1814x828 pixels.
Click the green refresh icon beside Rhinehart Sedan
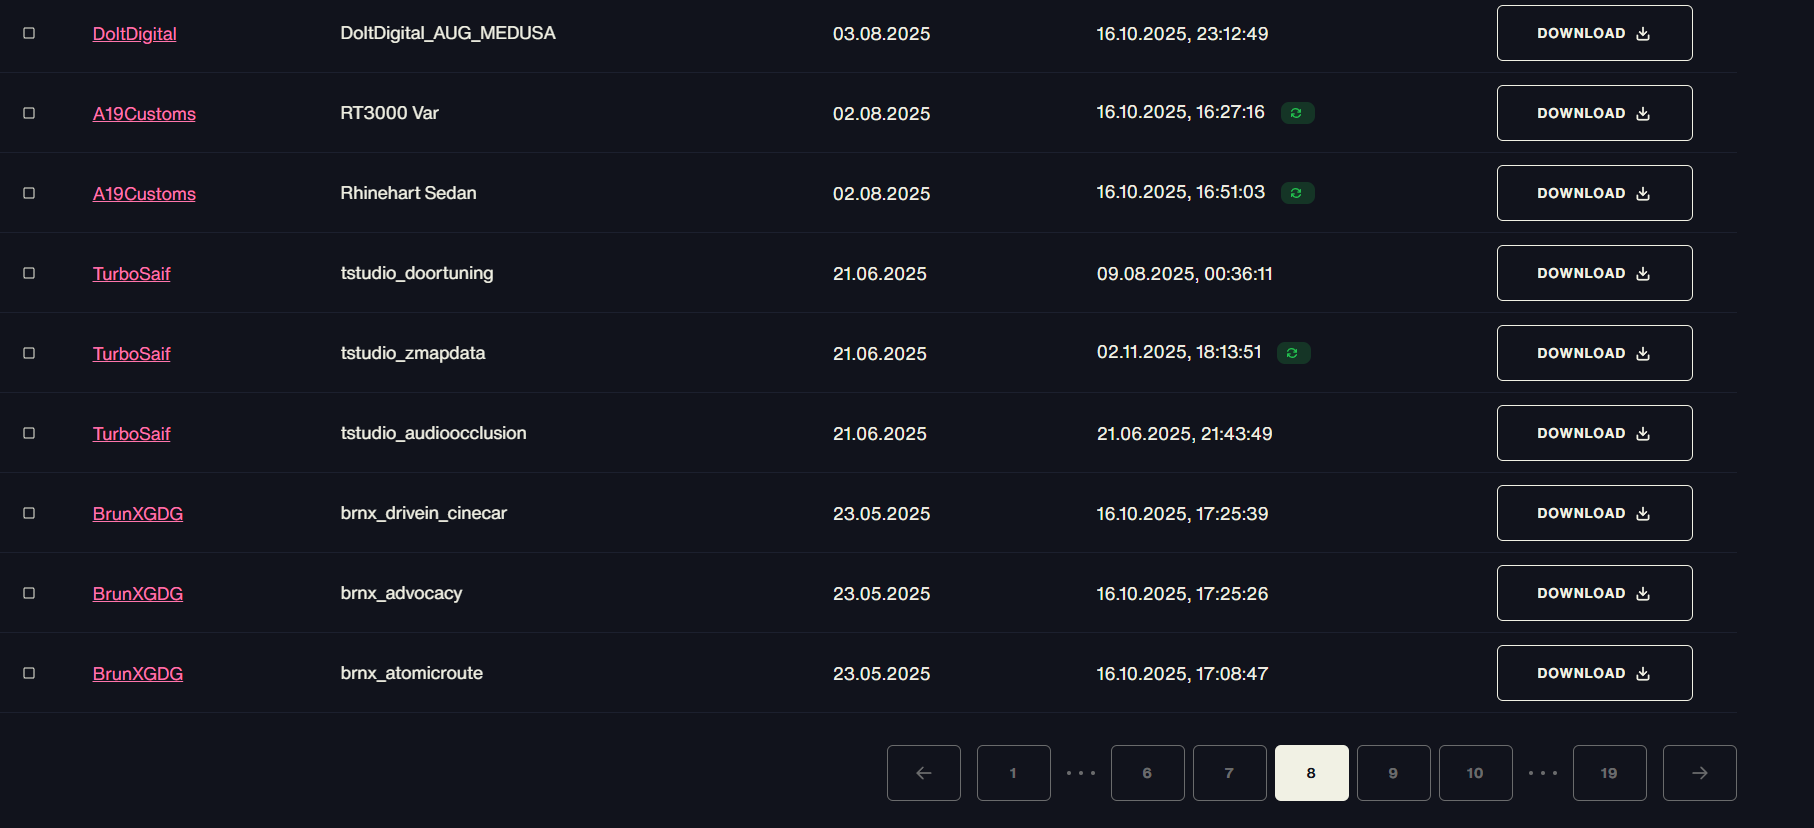1297,193
